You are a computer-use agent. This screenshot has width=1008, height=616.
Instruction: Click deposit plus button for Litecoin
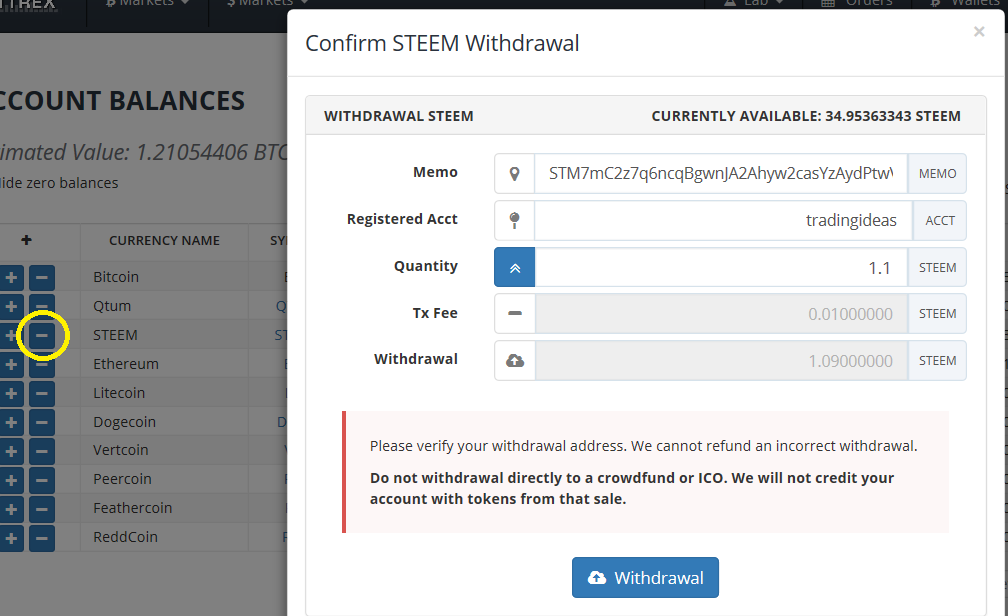coord(11,394)
